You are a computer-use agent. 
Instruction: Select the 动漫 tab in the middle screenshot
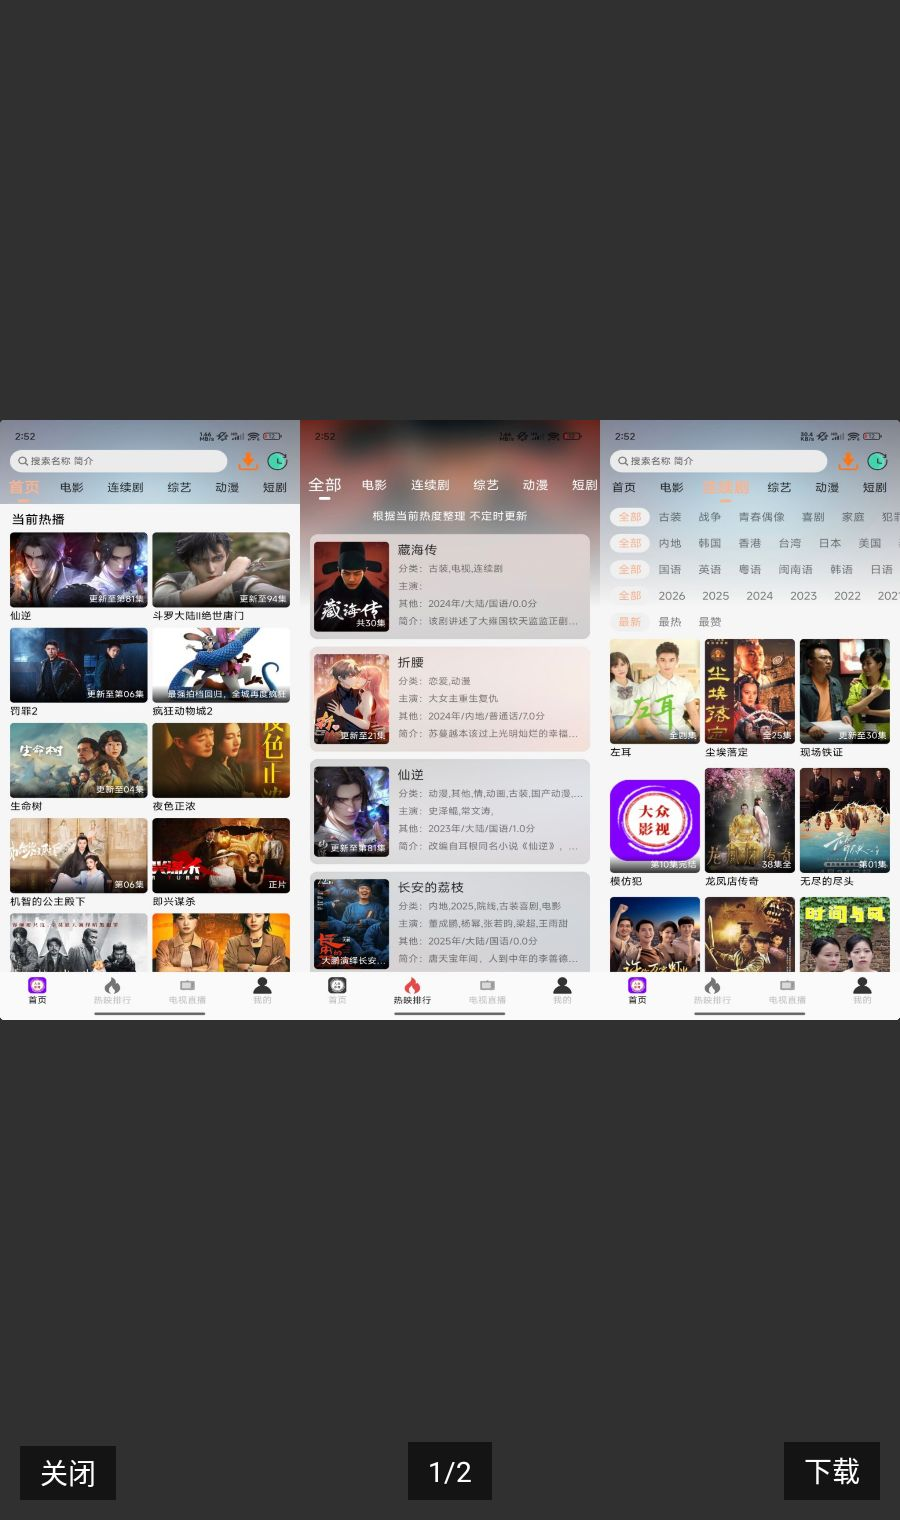[535, 485]
